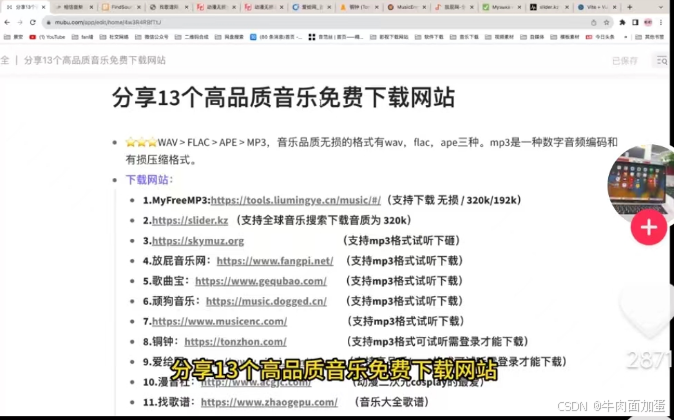Screen dimensions: 674x420
Task: Open the 微信公众号 bookmark folder
Action: 152,37
